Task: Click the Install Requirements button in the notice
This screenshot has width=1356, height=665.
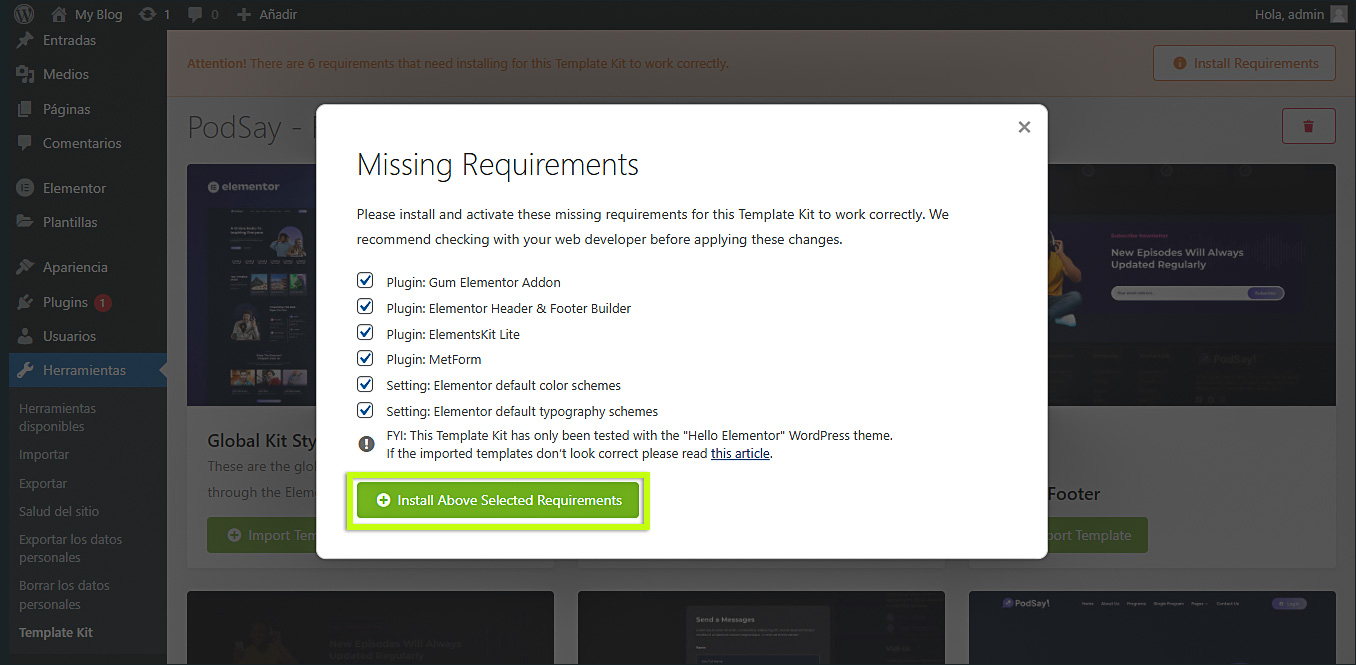Action: (1244, 63)
